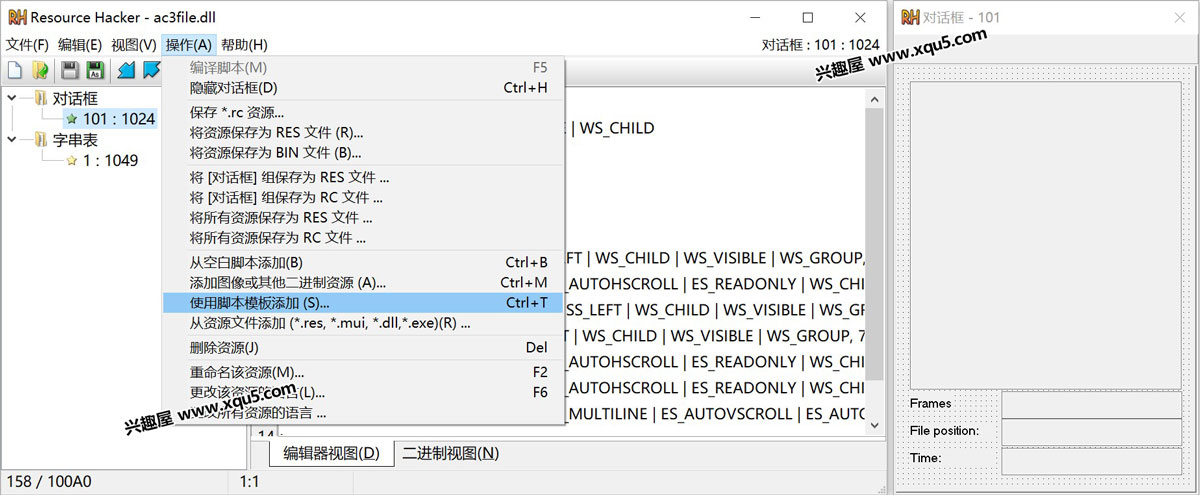
Task: Click the New file toolbar icon
Action: click(x=15, y=70)
